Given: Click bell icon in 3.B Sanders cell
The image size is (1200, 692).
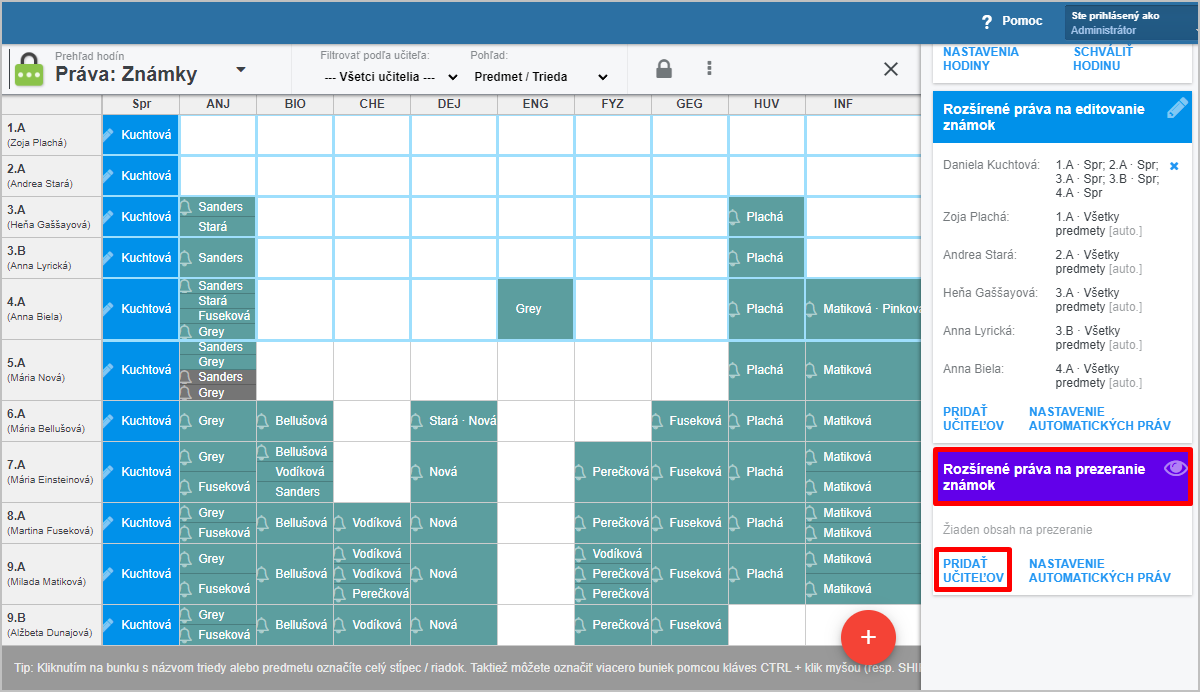Looking at the screenshot, I should (x=185, y=258).
